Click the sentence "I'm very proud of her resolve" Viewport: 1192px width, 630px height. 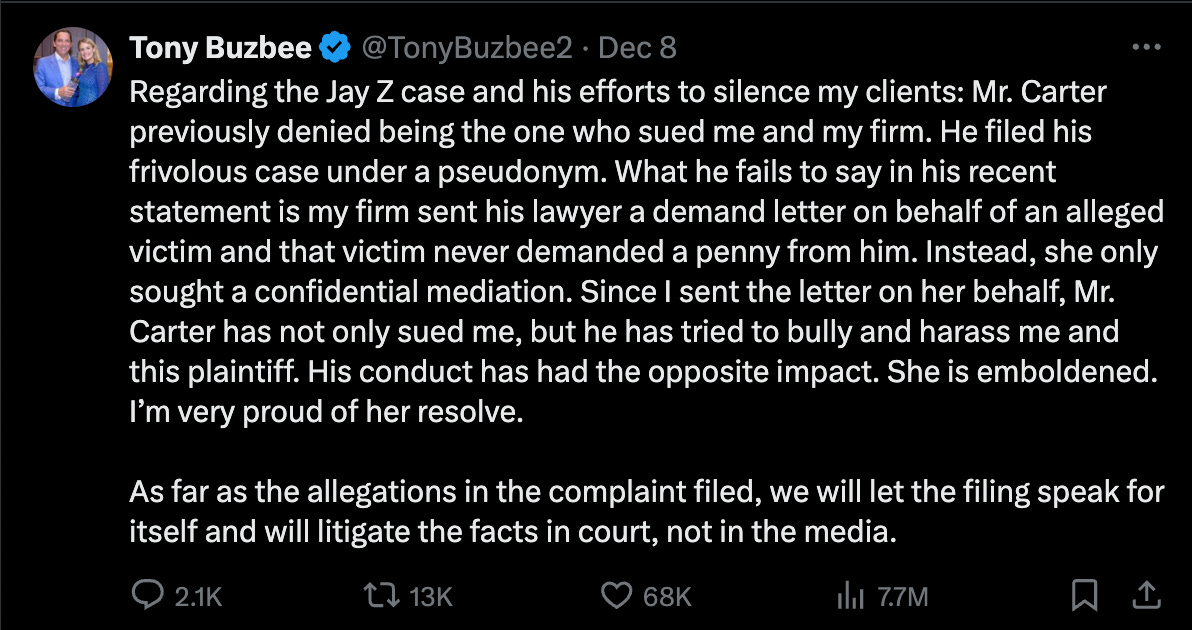coord(327,413)
